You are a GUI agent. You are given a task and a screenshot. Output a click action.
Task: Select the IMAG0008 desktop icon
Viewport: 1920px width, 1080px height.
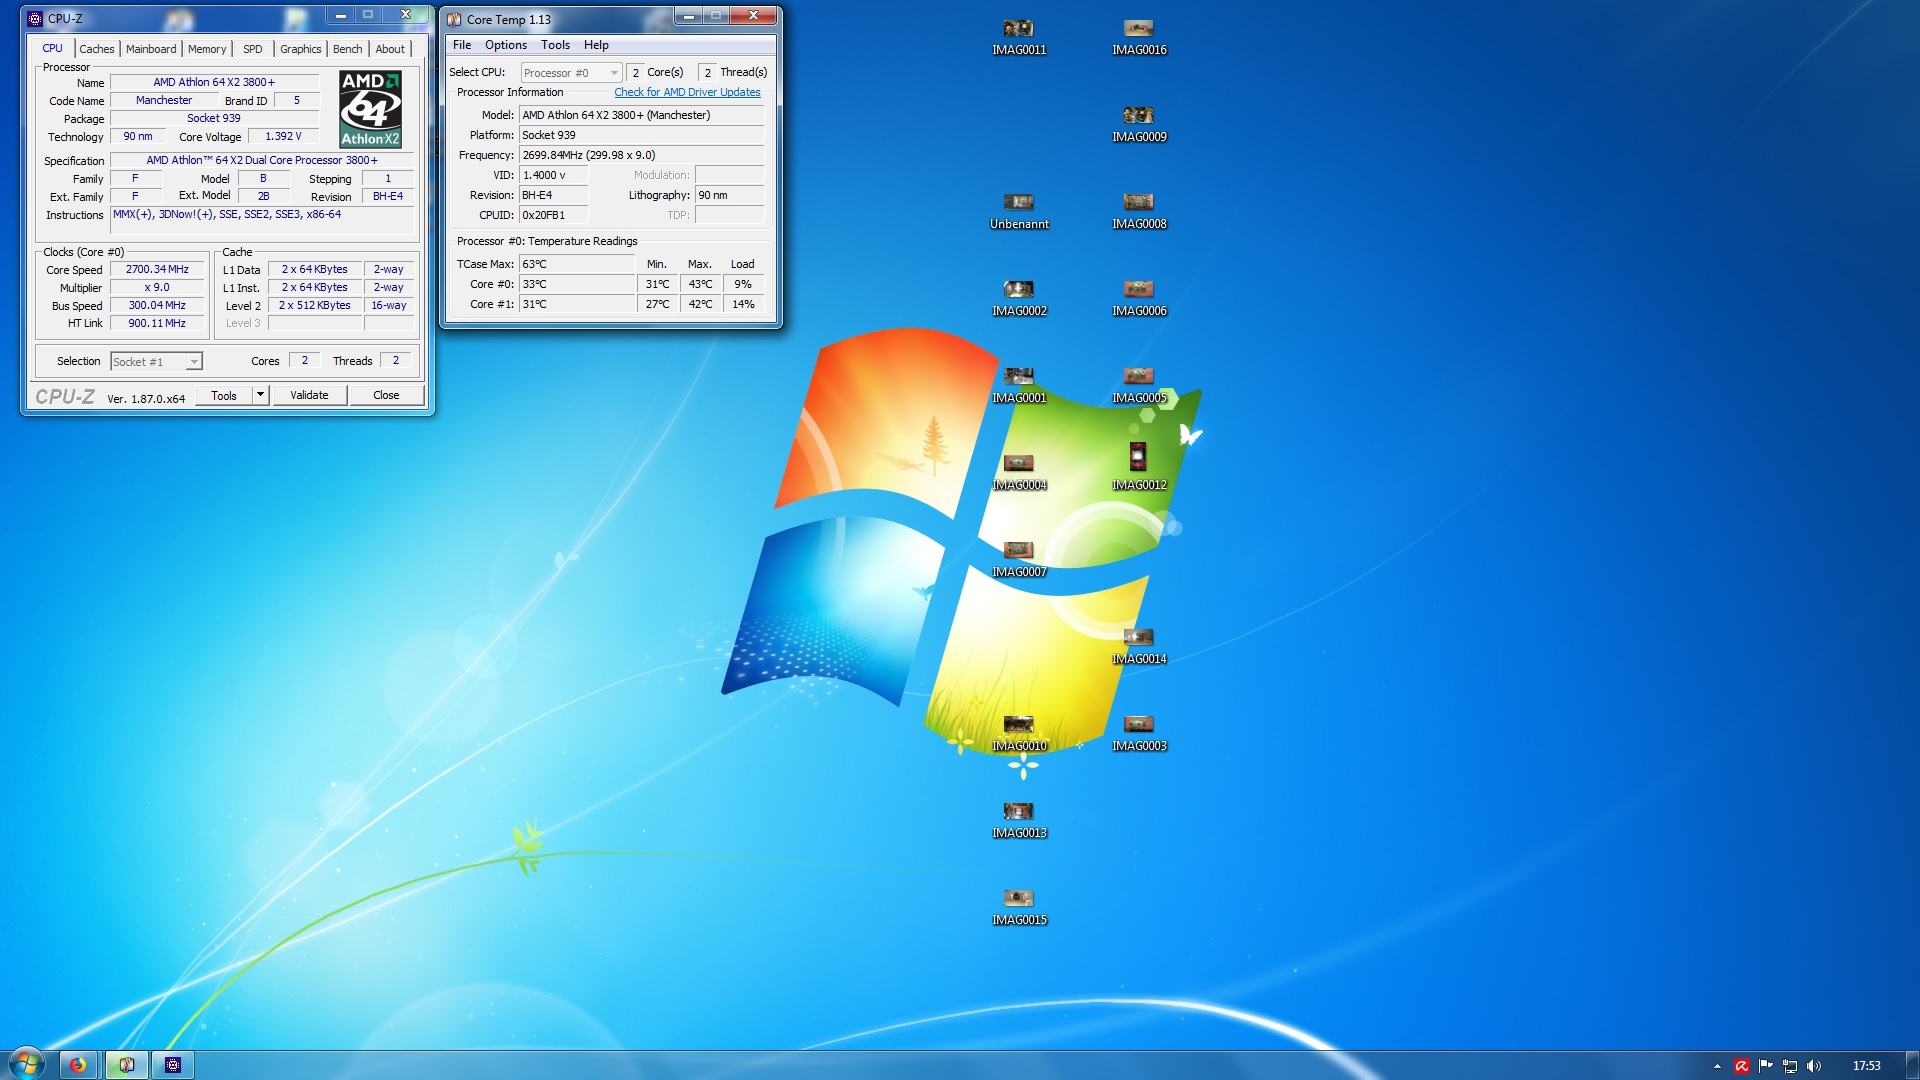(1138, 211)
